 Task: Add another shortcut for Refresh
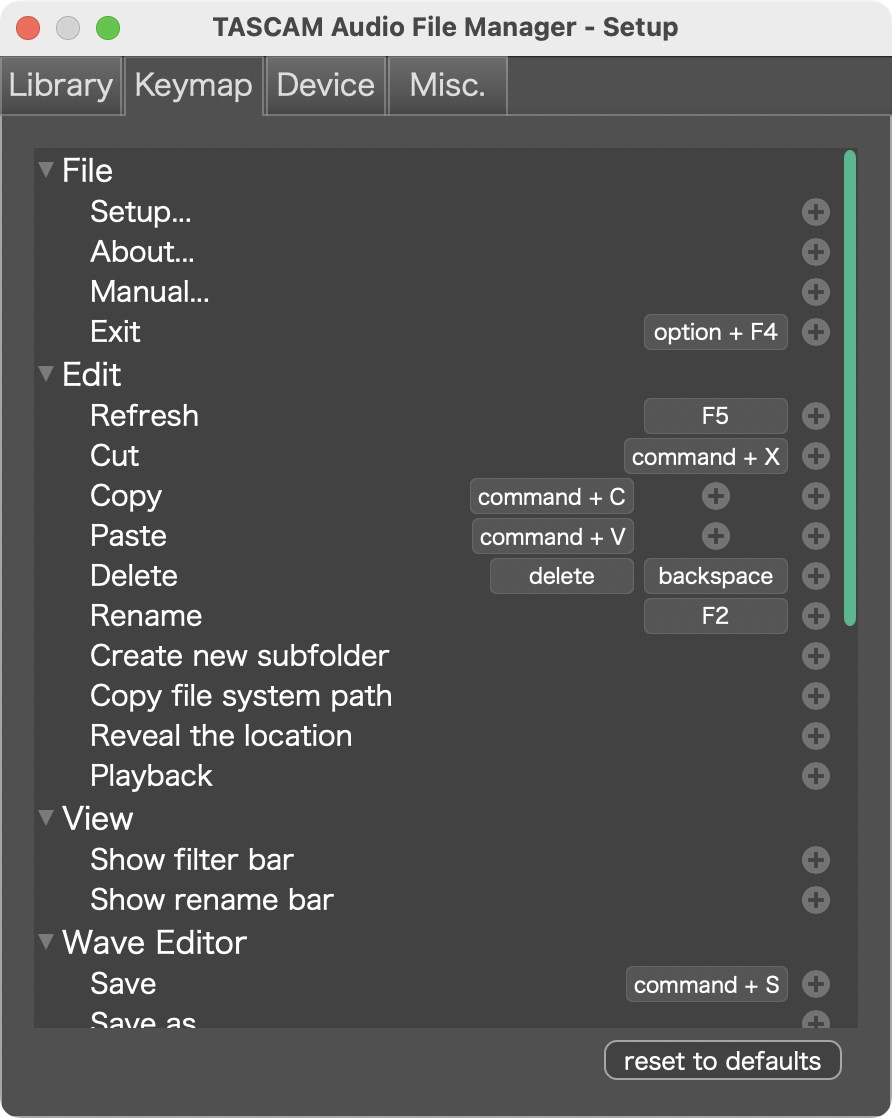coord(816,416)
